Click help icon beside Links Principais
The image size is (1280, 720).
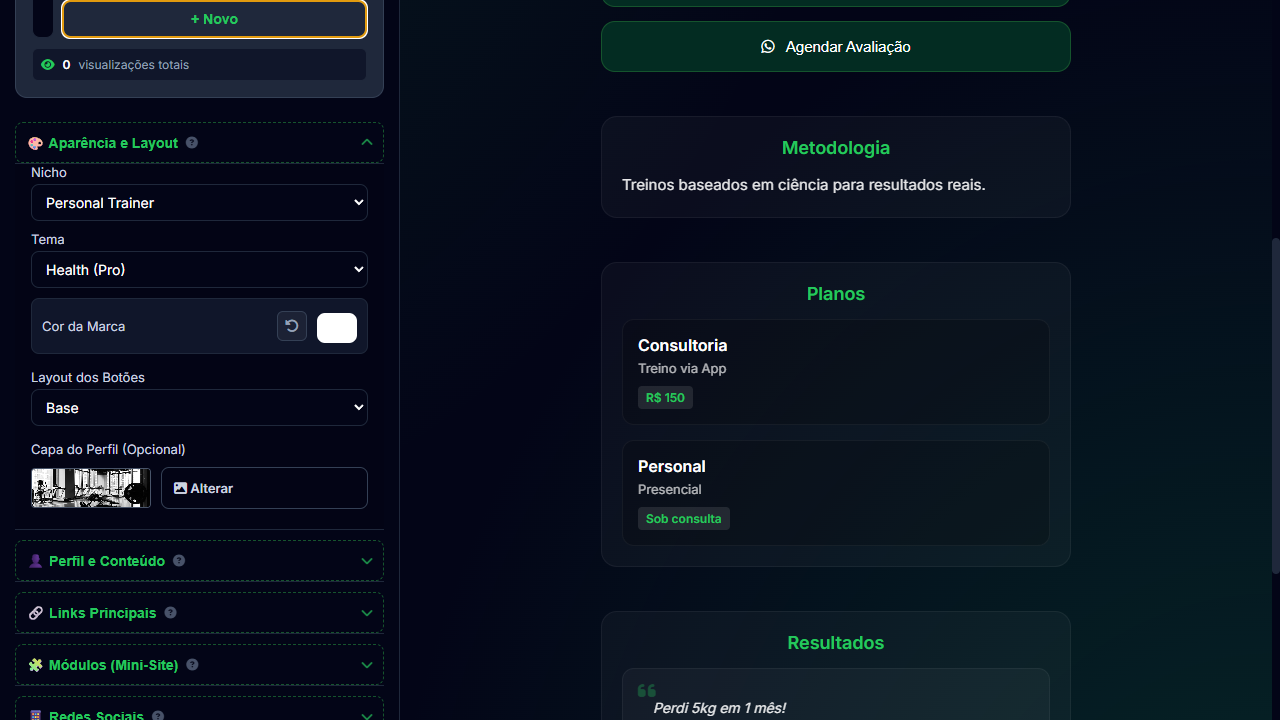click(170, 613)
